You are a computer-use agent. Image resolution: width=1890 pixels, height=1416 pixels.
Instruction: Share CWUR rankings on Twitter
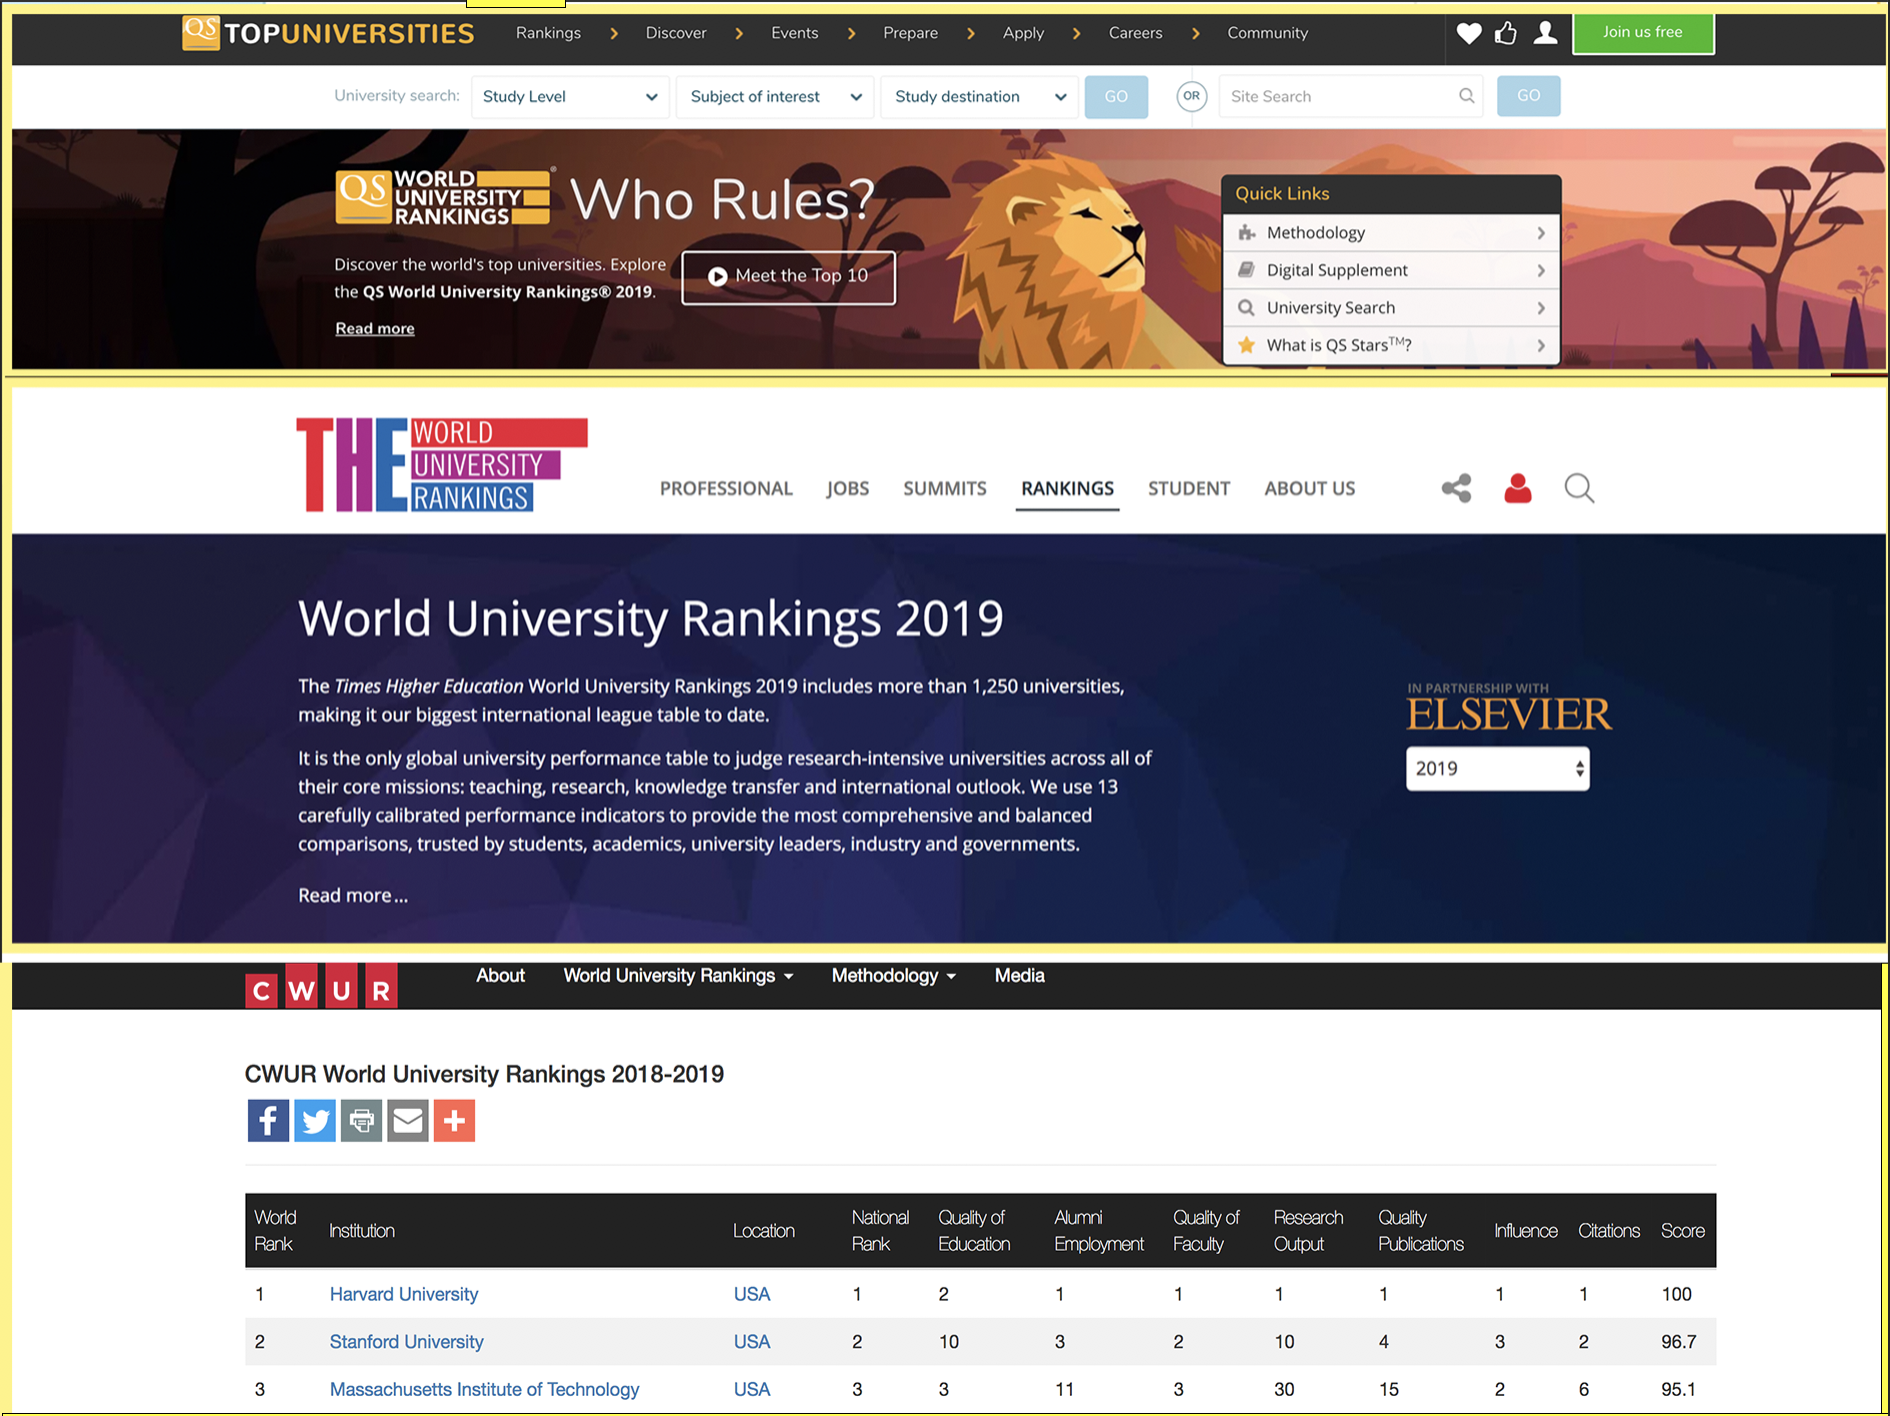click(315, 1120)
